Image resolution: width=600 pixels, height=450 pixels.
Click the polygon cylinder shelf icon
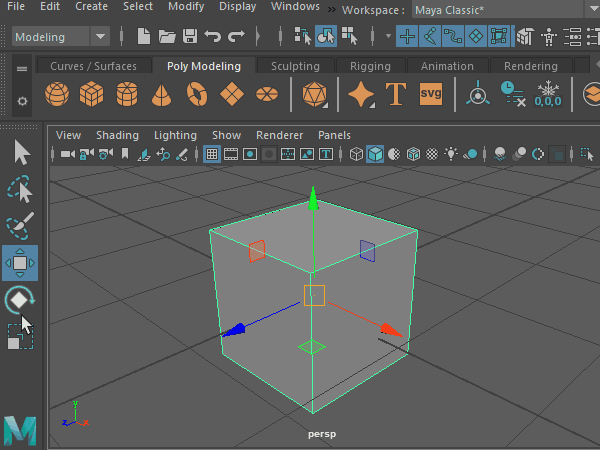pos(127,95)
